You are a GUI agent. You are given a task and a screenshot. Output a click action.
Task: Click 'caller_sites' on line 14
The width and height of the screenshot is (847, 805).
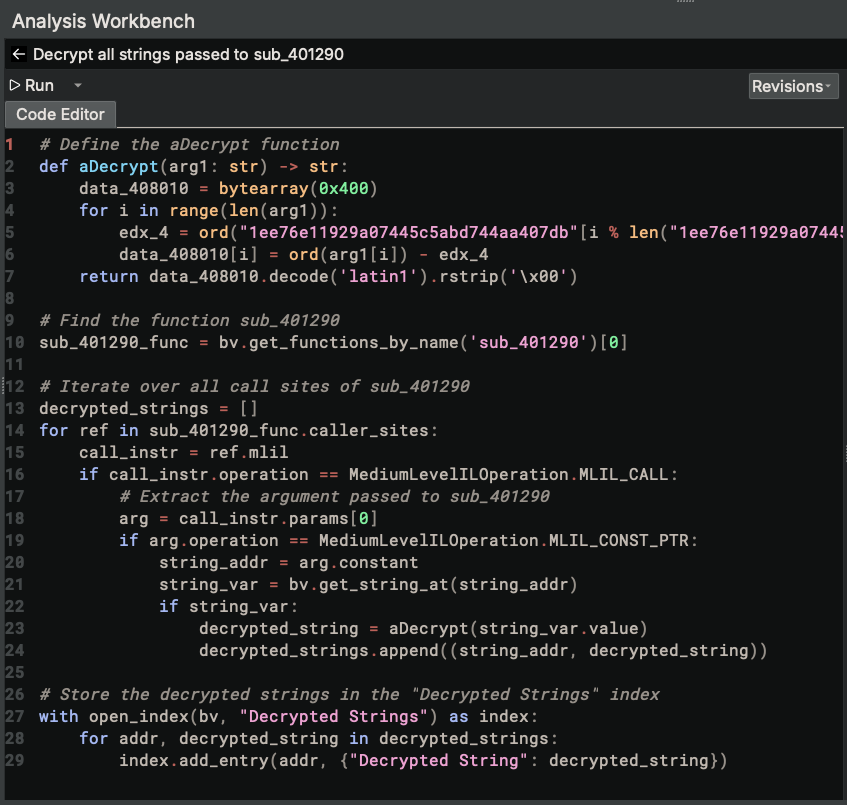pos(369,430)
